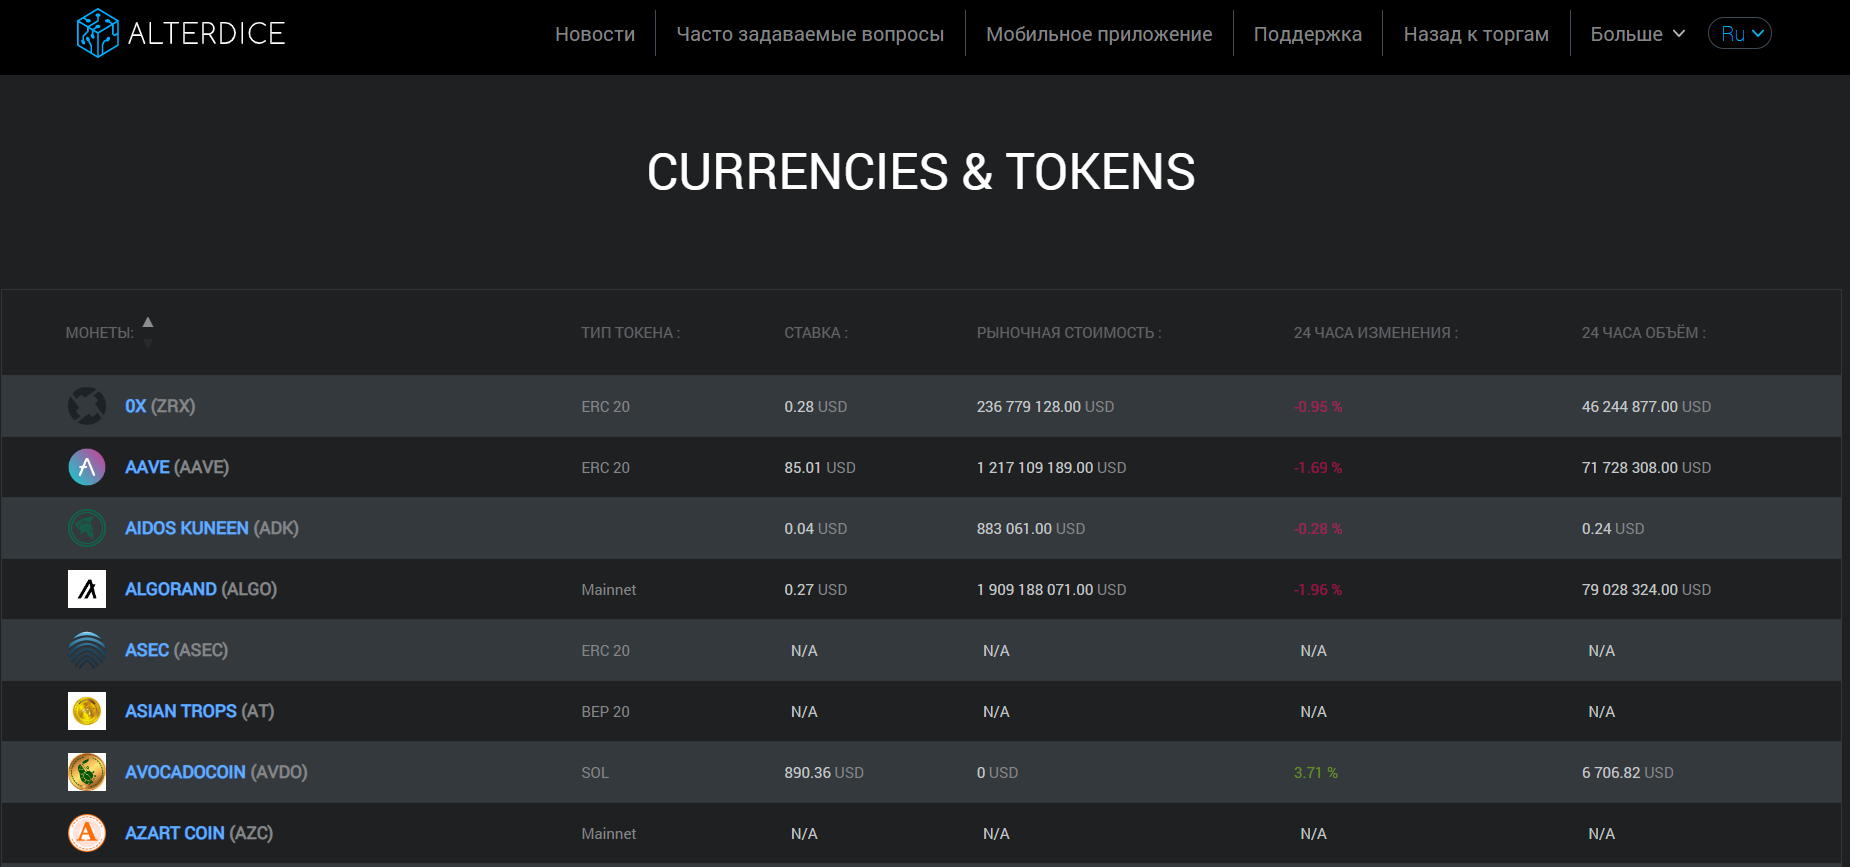1850x867 pixels.
Task: Click the 890.36 USD rate for AVDO
Action: tap(824, 773)
